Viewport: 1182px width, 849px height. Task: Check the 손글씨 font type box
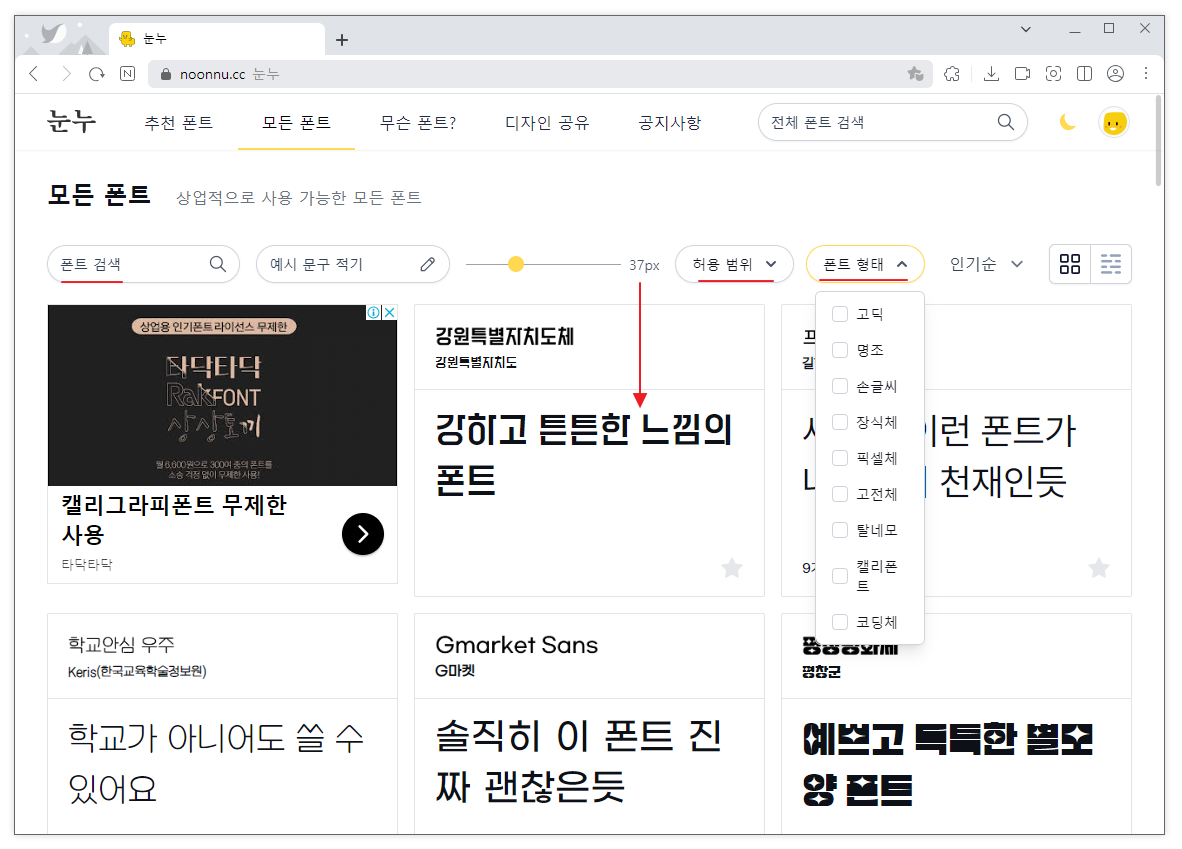tap(840, 386)
